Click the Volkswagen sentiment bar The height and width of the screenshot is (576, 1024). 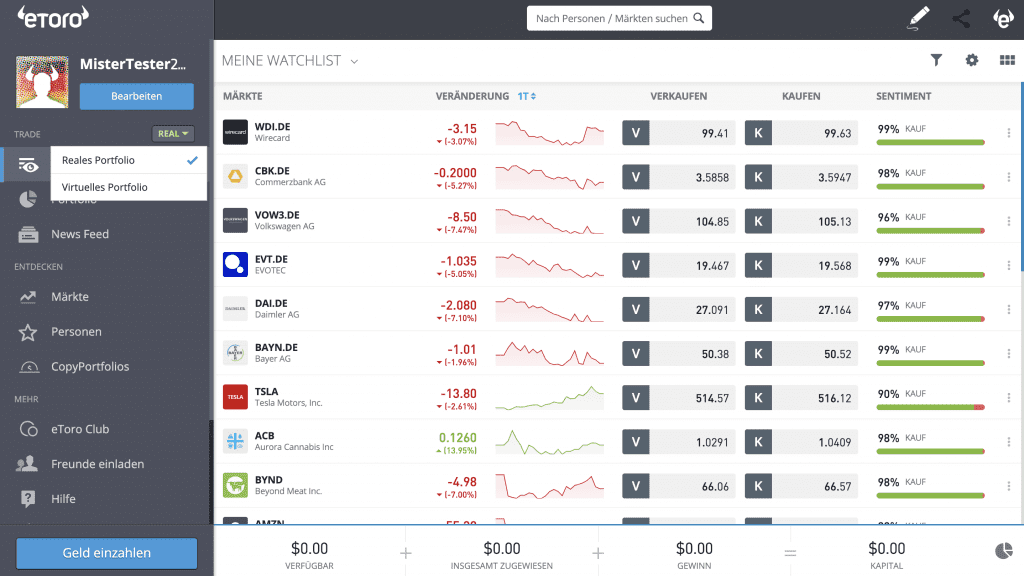pos(930,231)
